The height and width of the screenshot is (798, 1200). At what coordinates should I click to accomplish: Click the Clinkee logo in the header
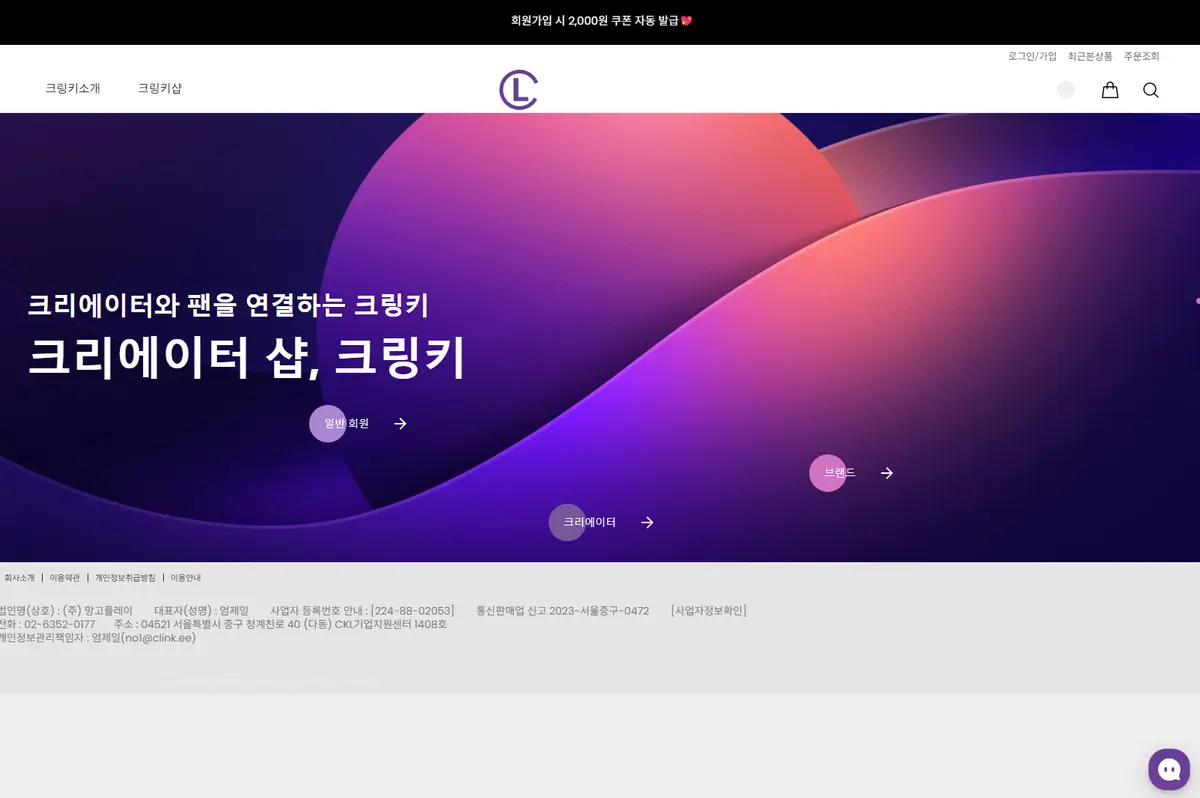point(519,89)
